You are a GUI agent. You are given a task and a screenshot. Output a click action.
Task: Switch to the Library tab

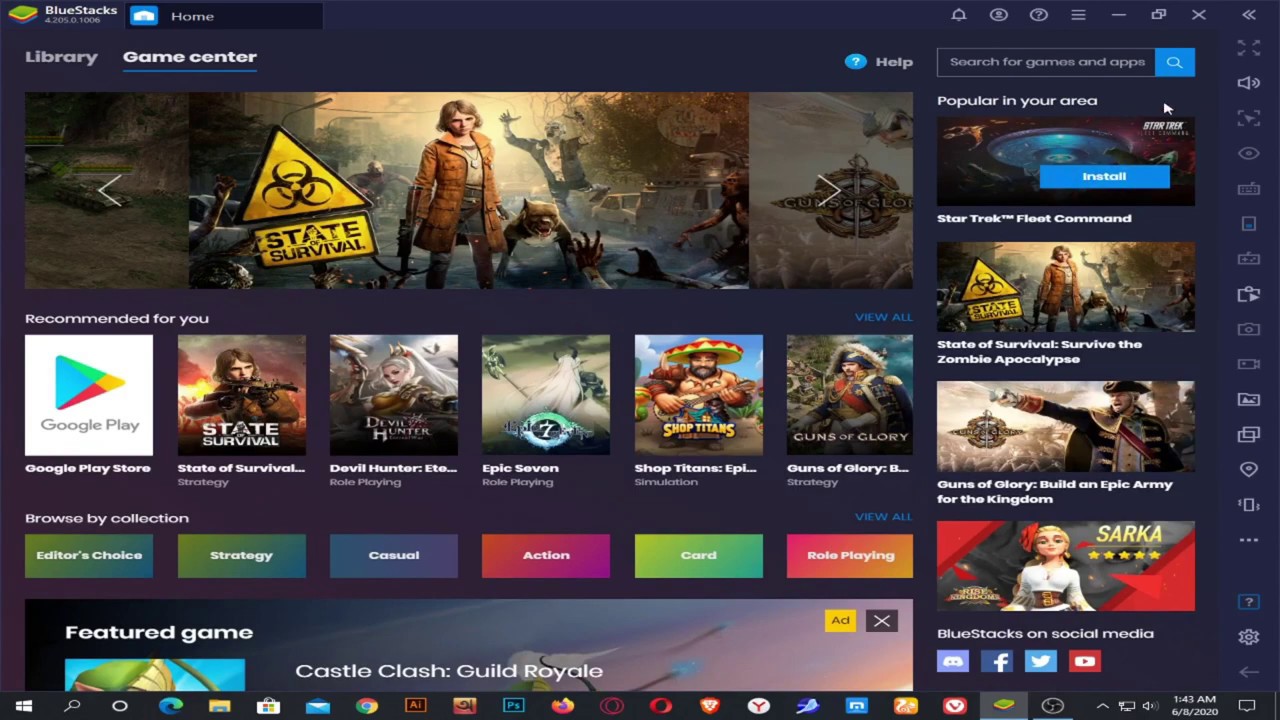[61, 57]
